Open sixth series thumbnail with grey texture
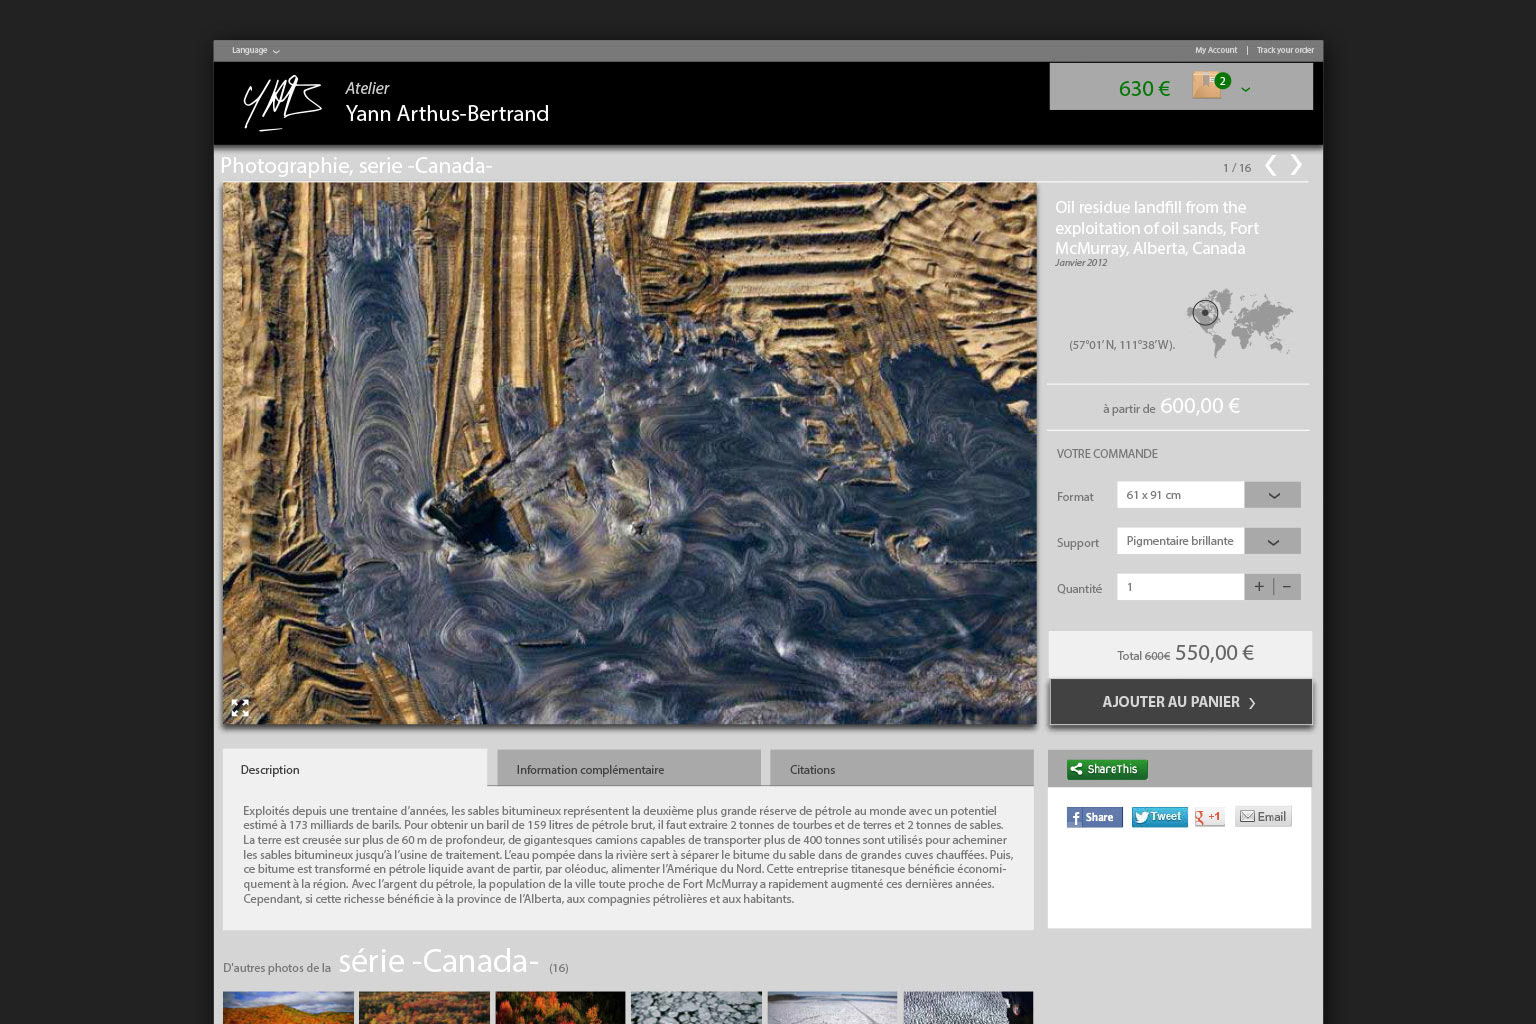The width and height of the screenshot is (1536, 1024). point(968,1007)
